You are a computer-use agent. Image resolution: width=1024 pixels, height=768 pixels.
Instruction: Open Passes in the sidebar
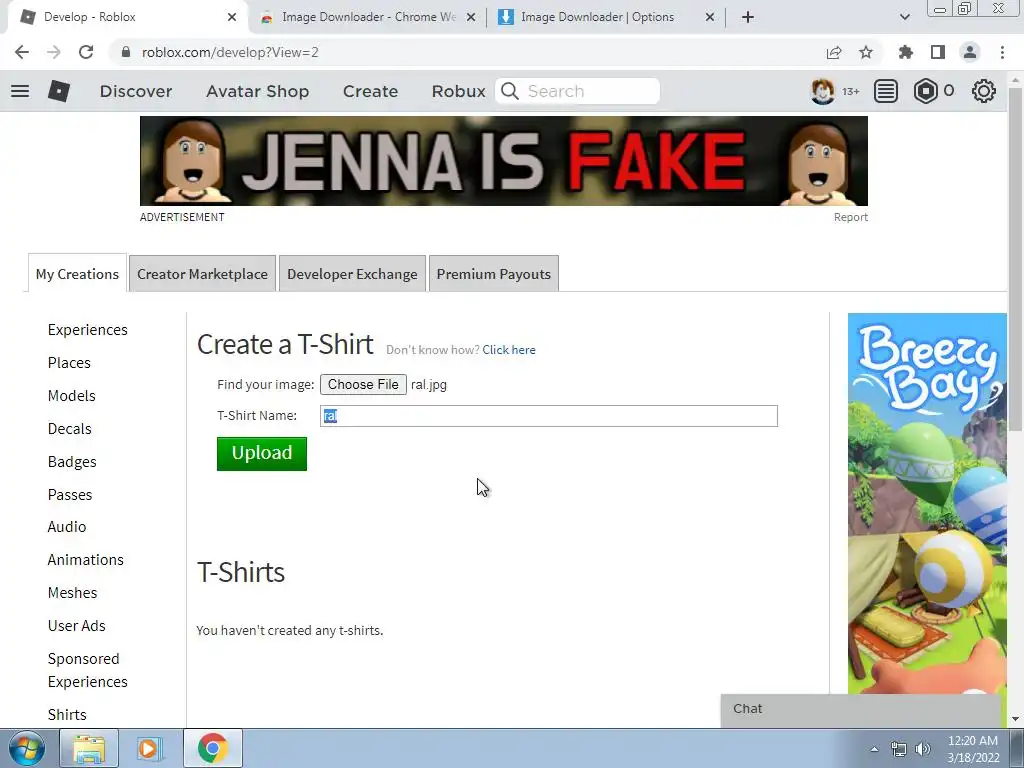coord(70,495)
